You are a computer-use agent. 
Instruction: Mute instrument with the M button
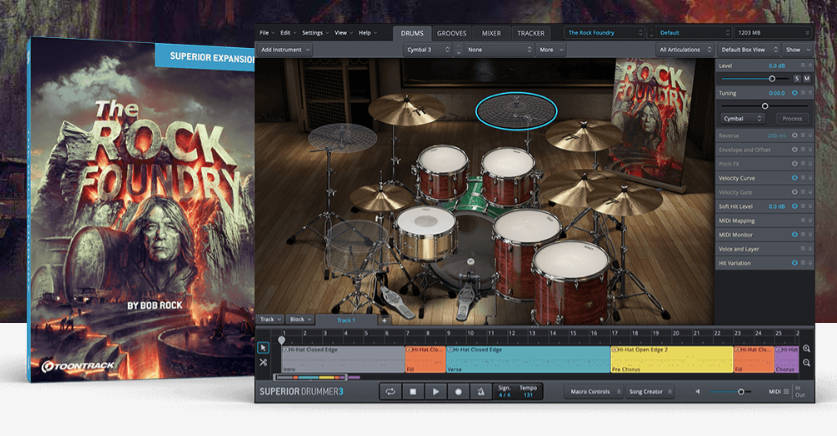pos(807,78)
